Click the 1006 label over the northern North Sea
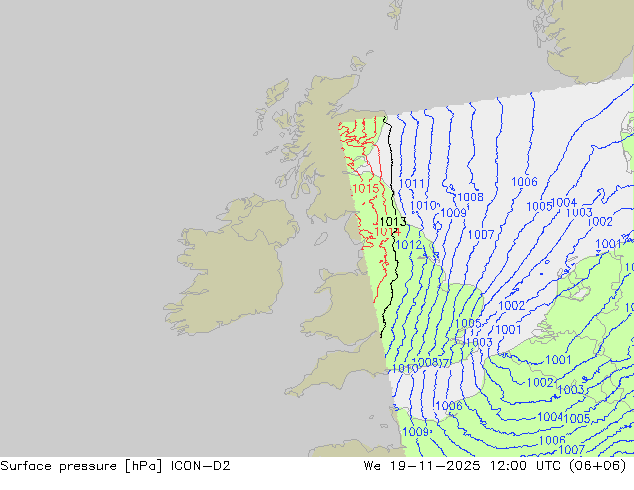 (x=524, y=182)
